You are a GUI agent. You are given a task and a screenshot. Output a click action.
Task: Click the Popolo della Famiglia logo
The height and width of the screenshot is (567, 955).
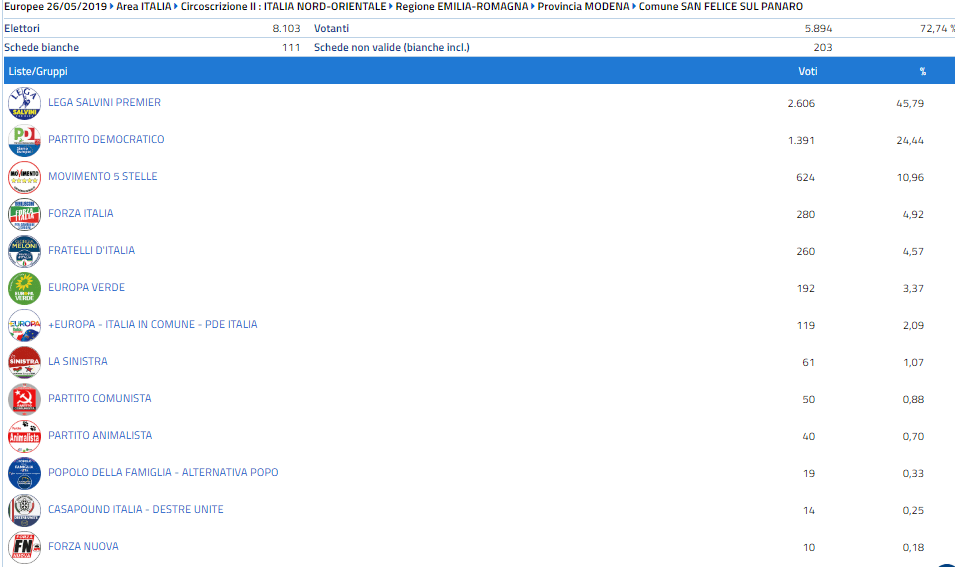[24, 473]
